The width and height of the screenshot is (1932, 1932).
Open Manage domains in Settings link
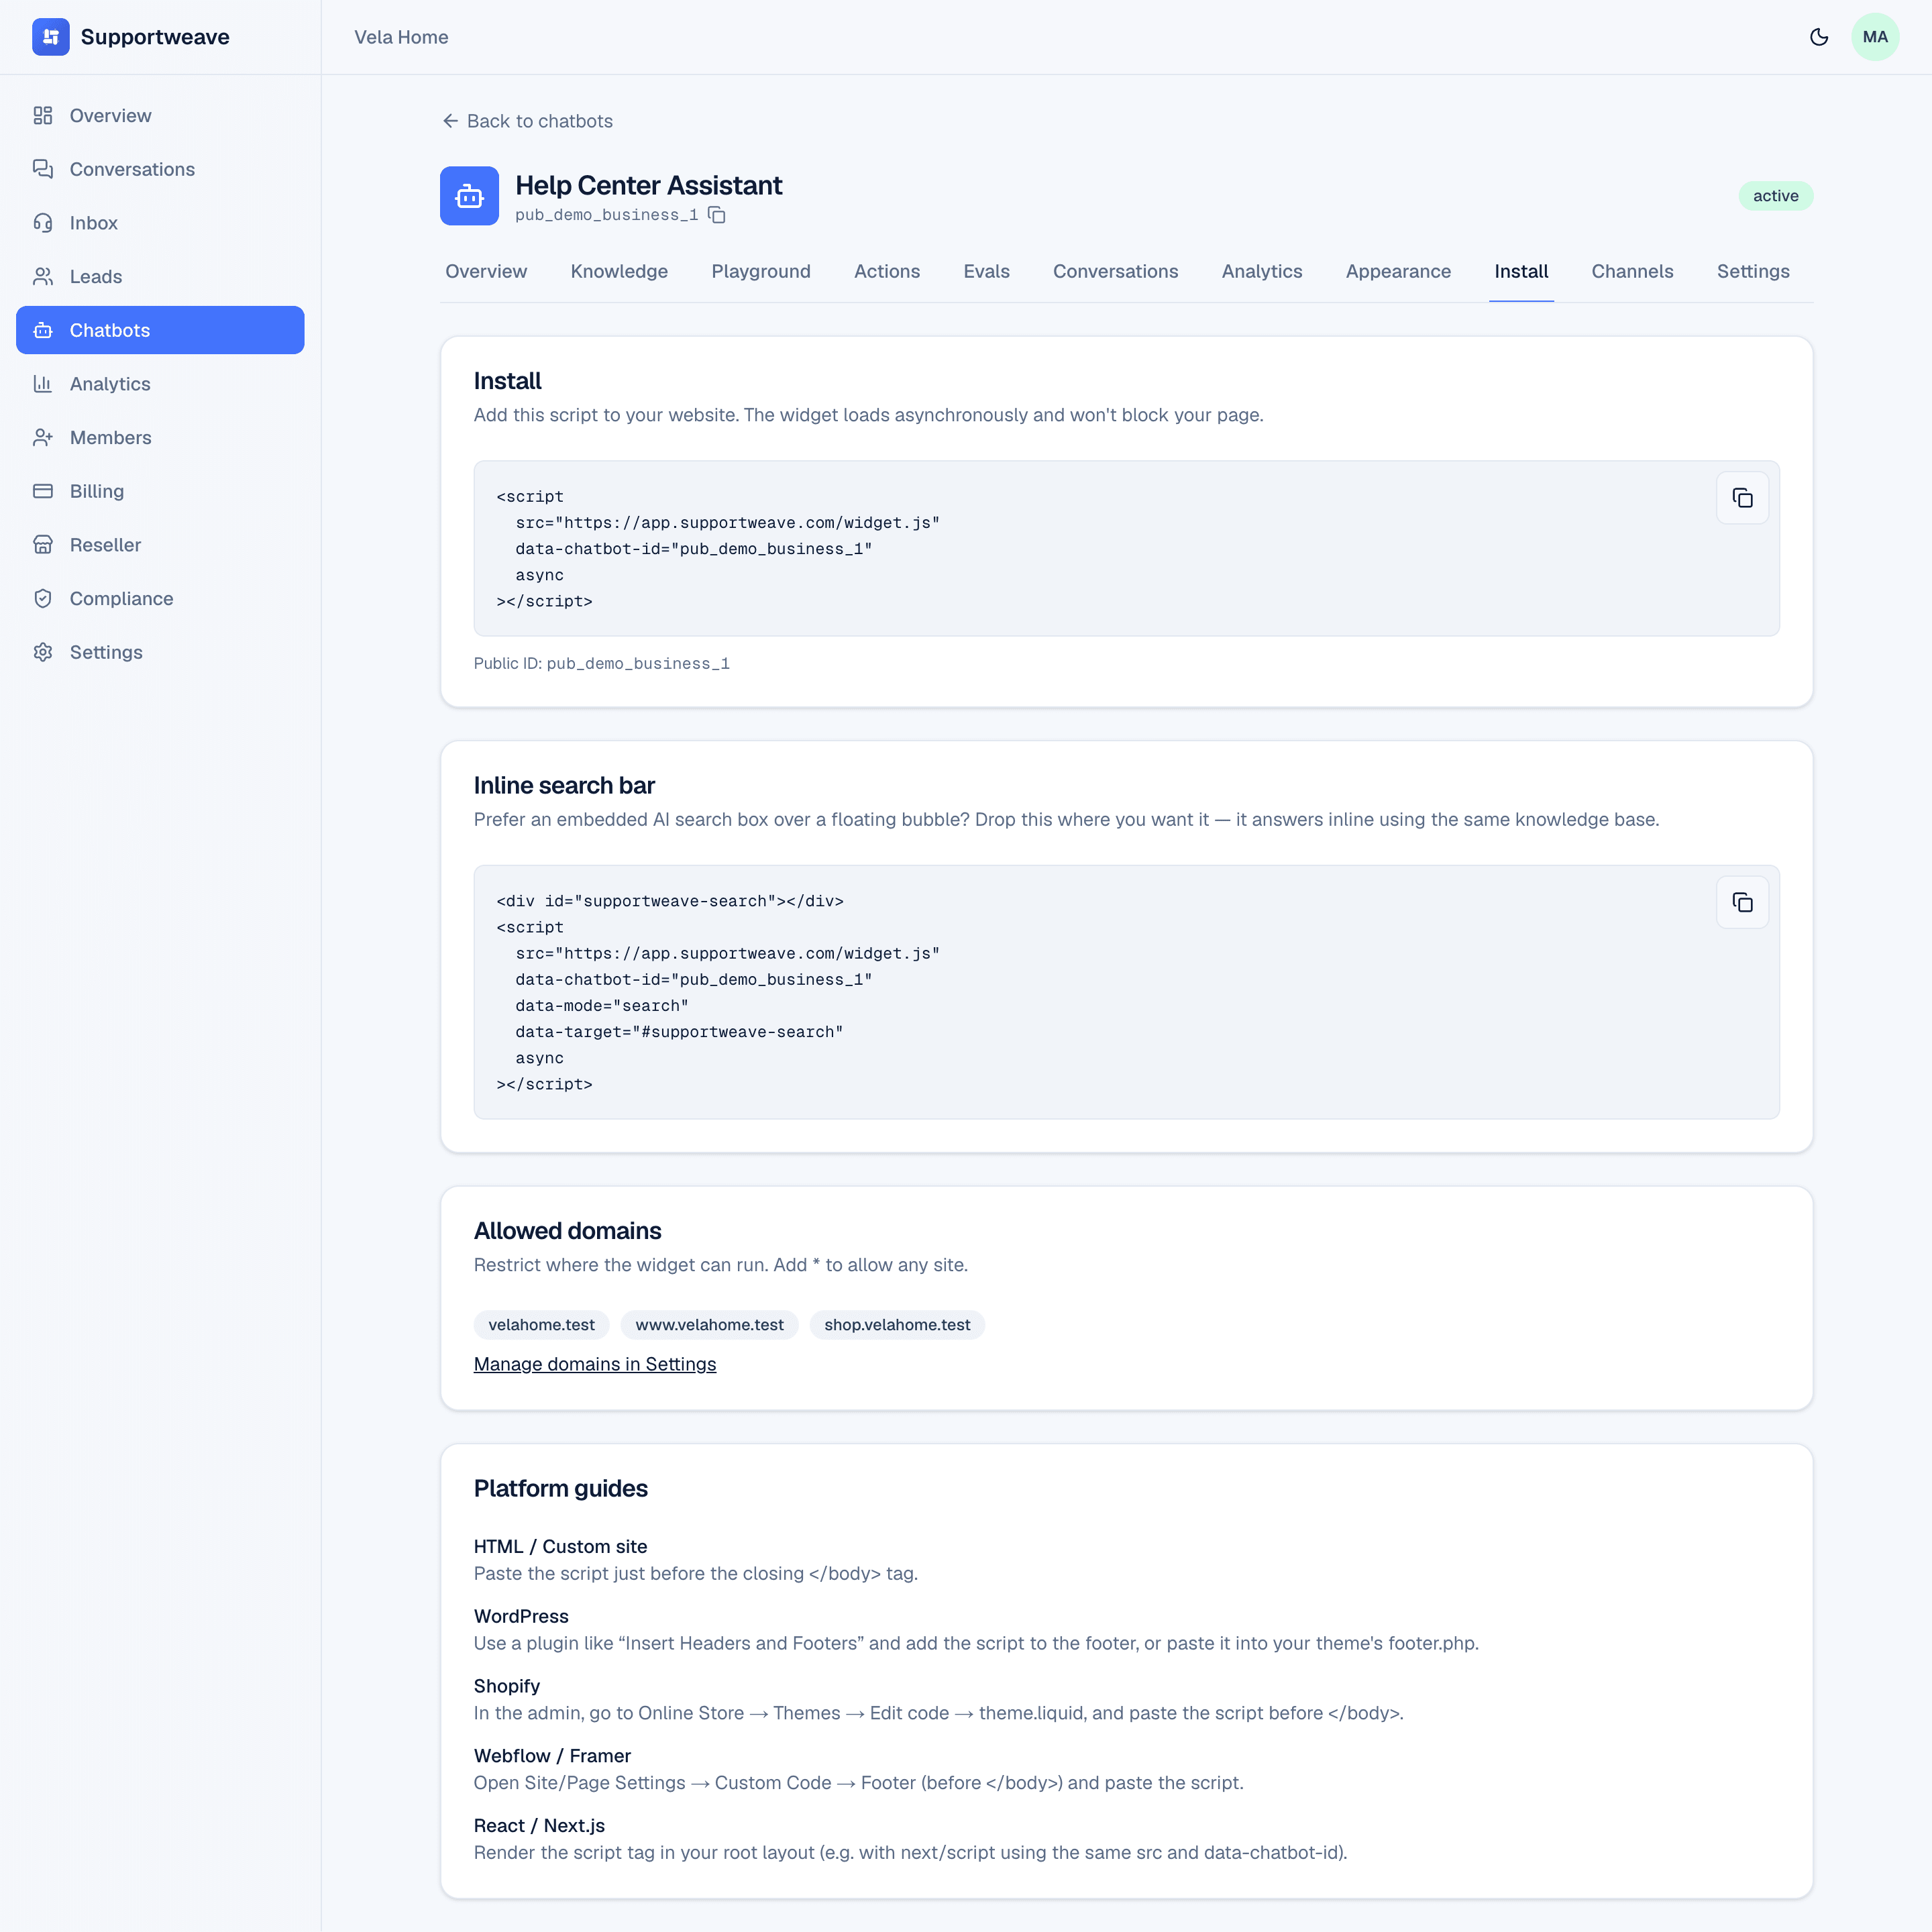click(x=595, y=1364)
